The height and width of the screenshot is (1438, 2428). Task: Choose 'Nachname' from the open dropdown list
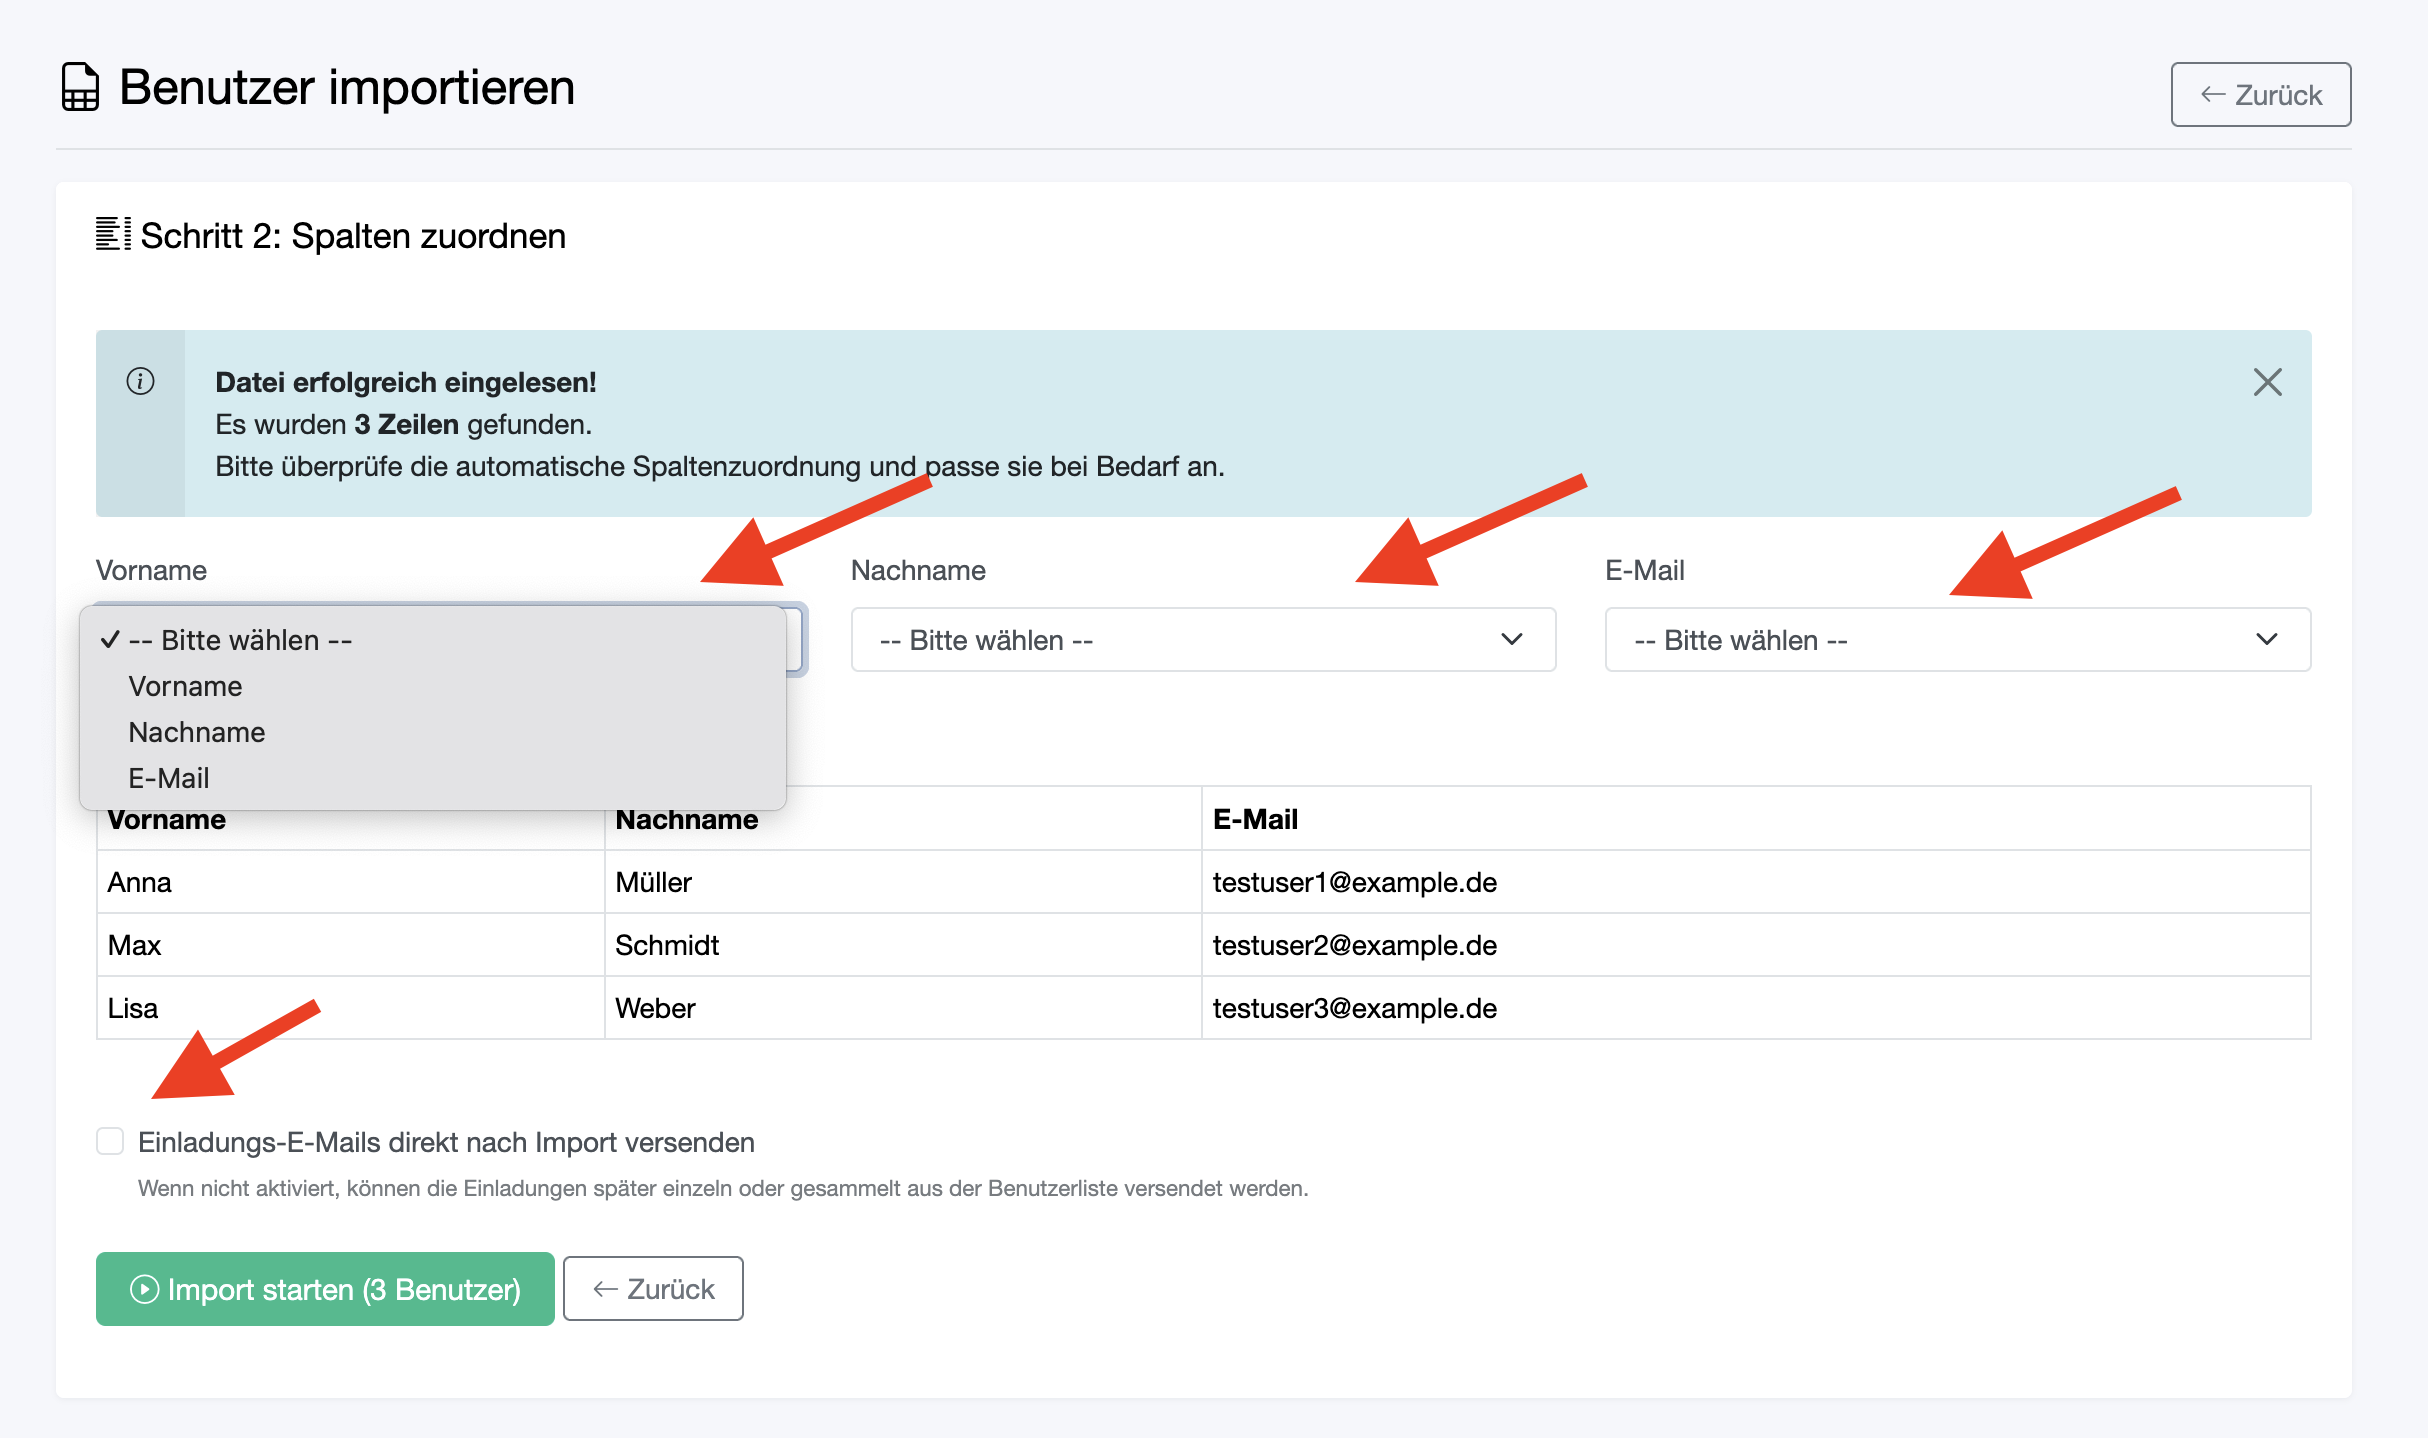(433, 732)
